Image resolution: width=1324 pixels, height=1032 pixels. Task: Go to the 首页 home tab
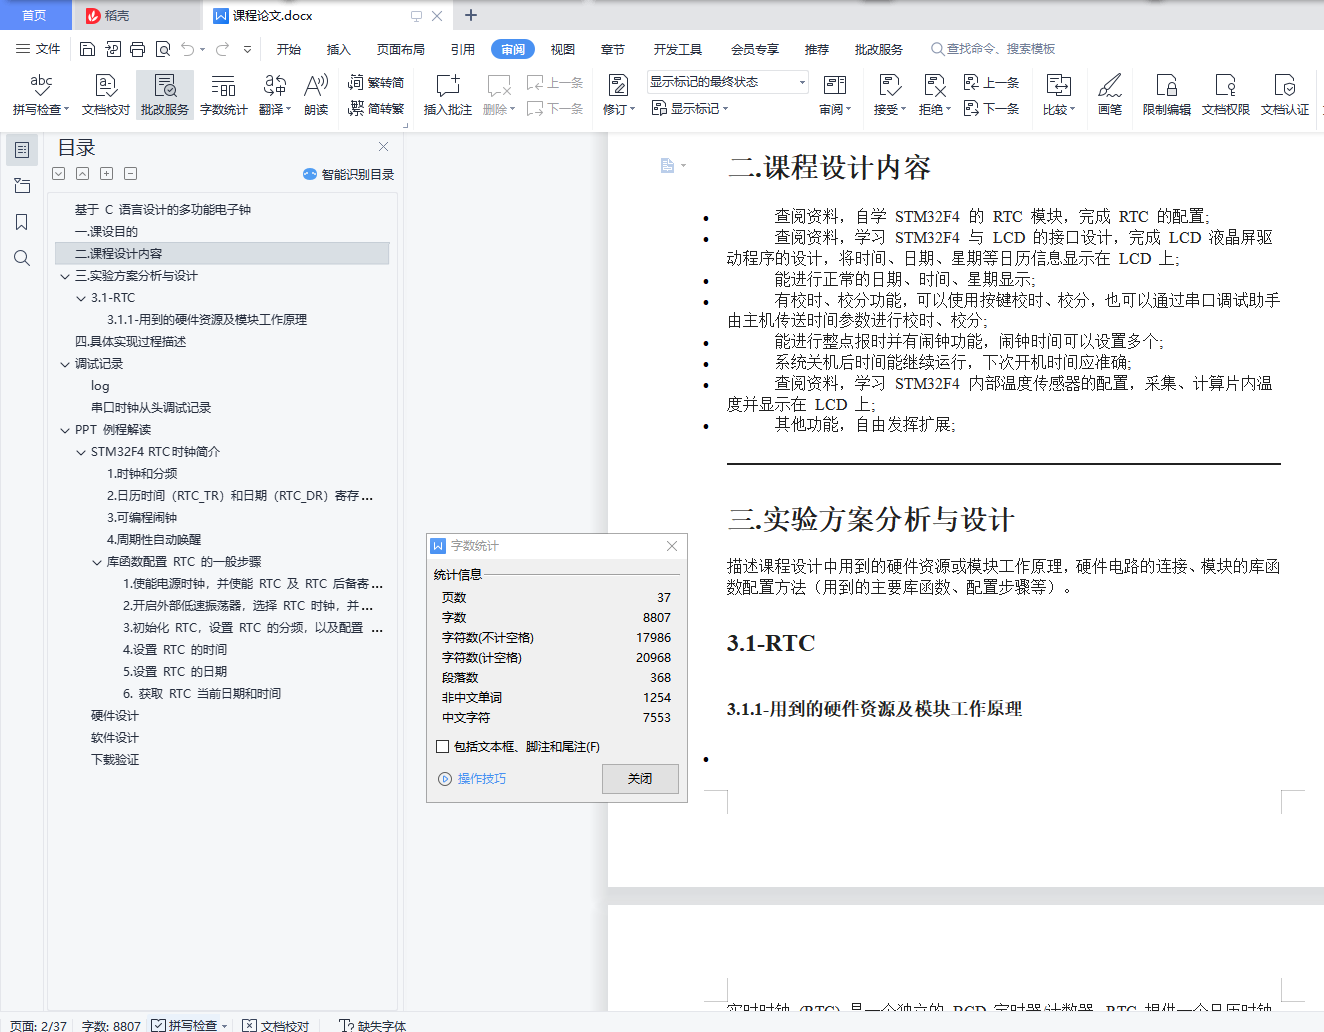point(34,15)
